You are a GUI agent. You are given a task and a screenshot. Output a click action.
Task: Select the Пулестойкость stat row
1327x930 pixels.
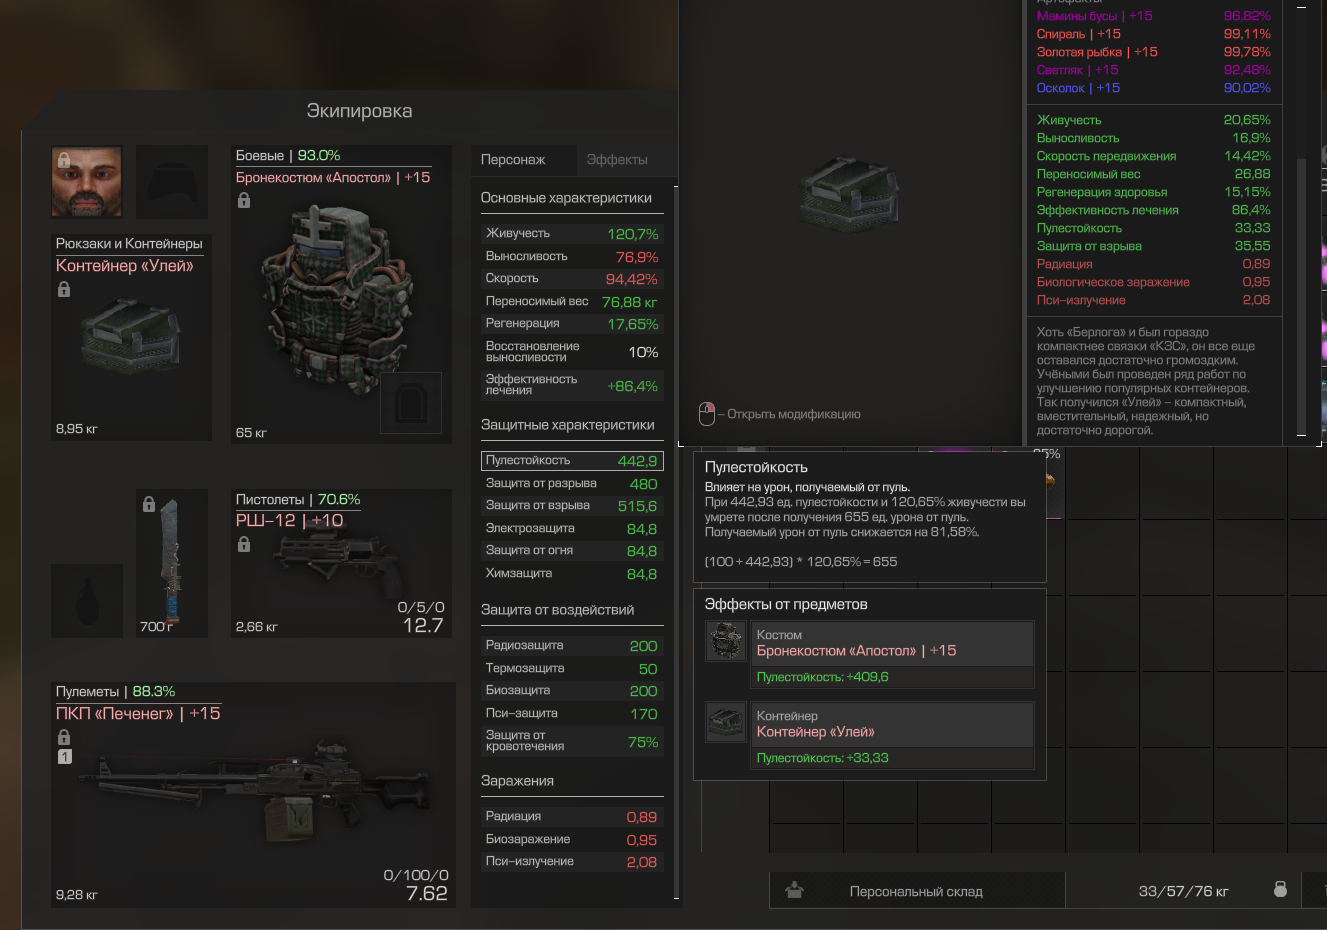click(572, 460)
